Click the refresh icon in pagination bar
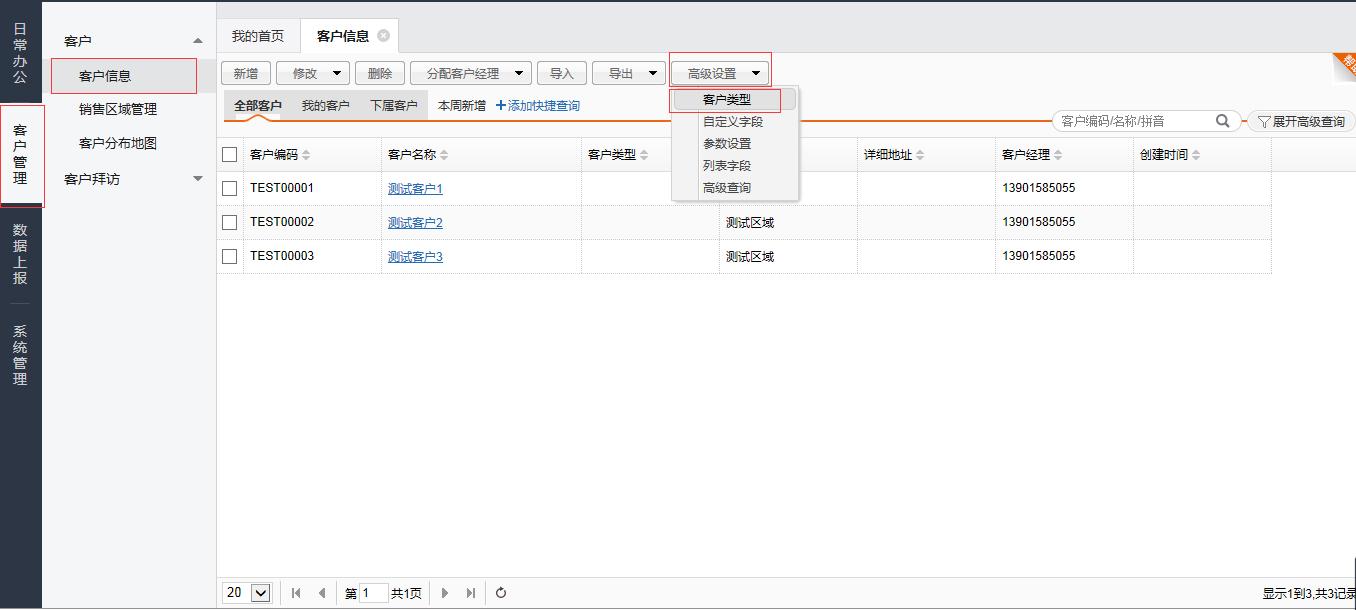Screen dimensions: 1356x610 click(501, 593)
